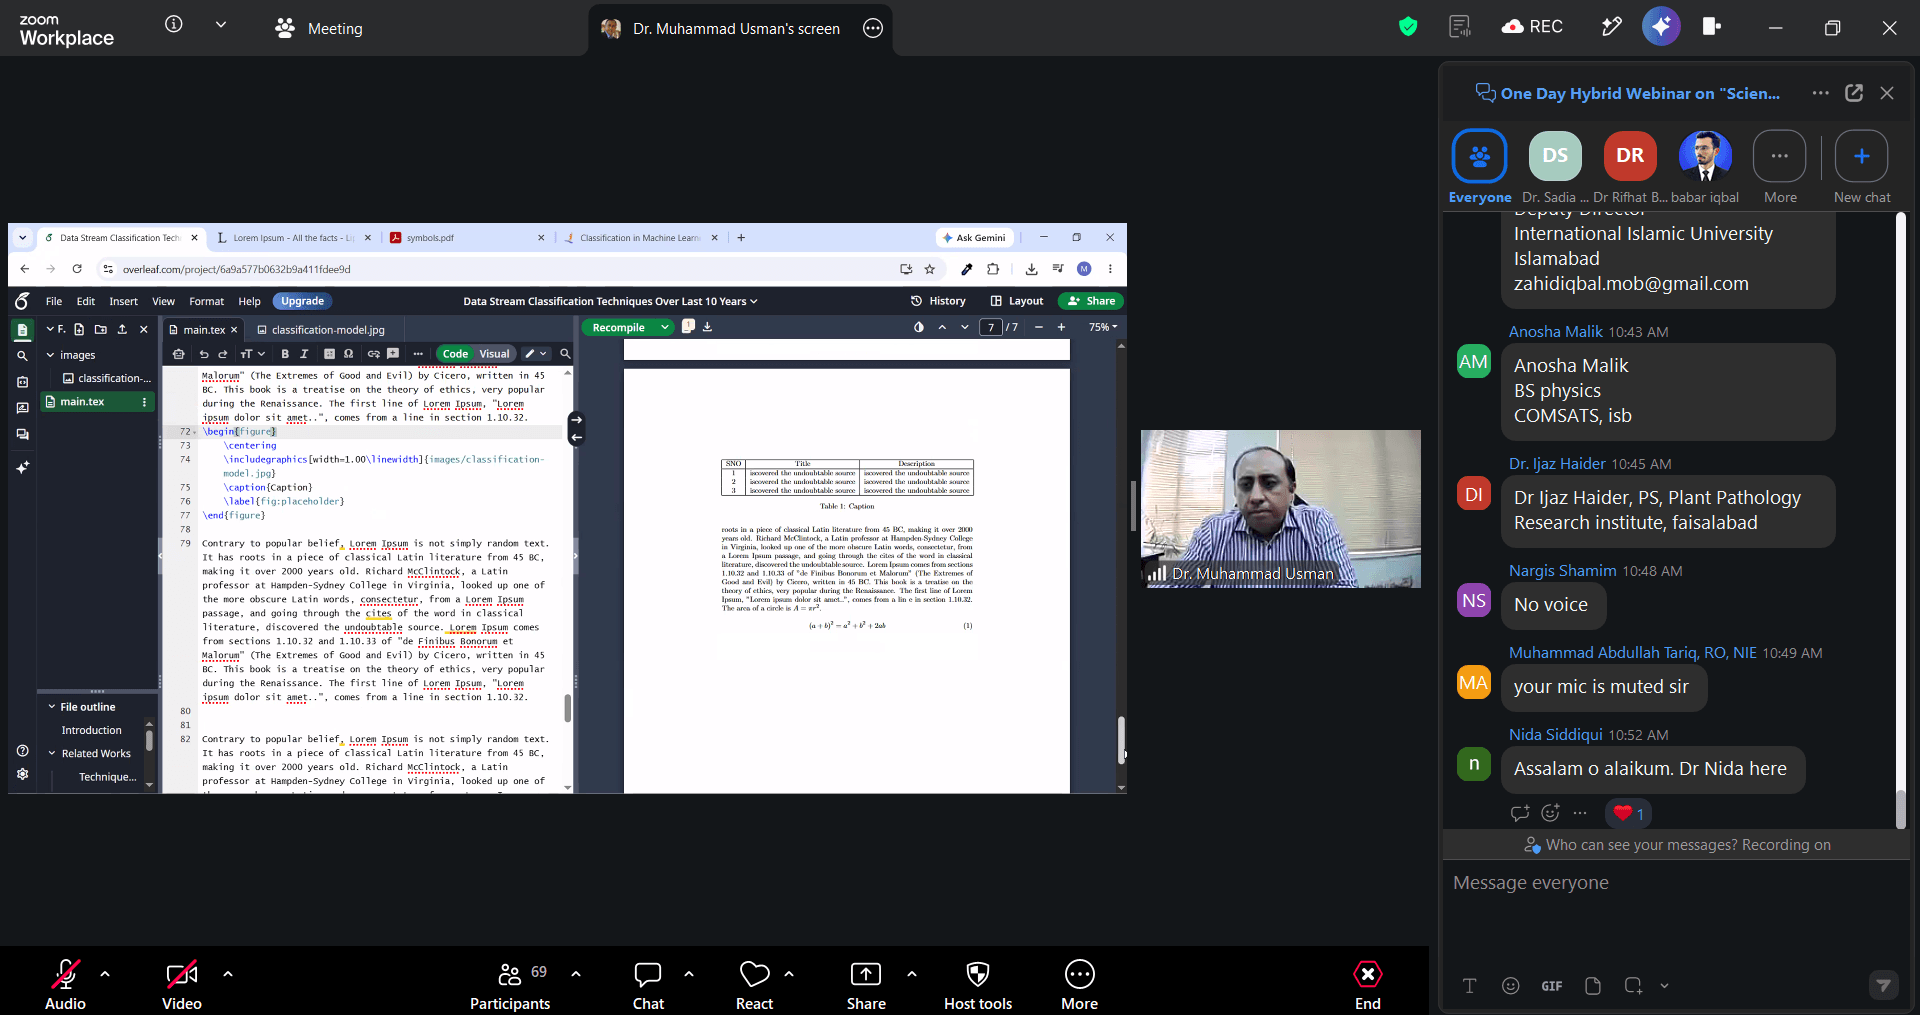The width and height of the screenshot is (1920, 1015).
Task: Collapse images folder in Overleaf file tree
Action: 51,355
